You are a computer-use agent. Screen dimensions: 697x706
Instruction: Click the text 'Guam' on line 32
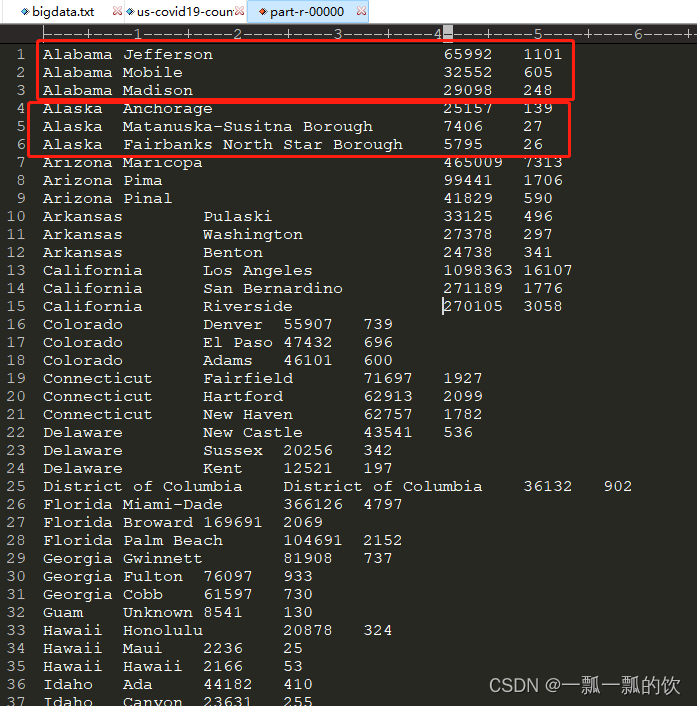point(63,613)
